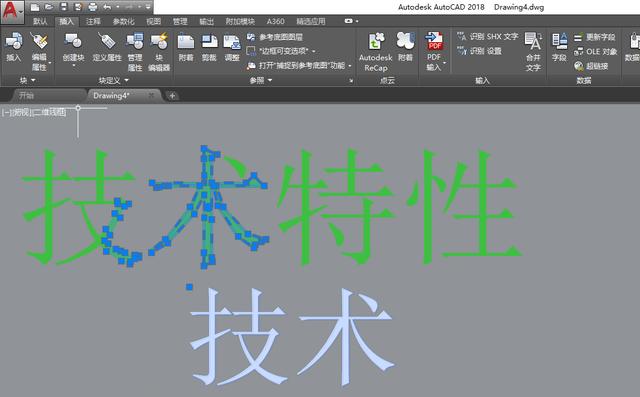The height and width of the screenshot is (397, 640).
Task: Switch to the 插入 ribbon tab
Action: (66, 21)
